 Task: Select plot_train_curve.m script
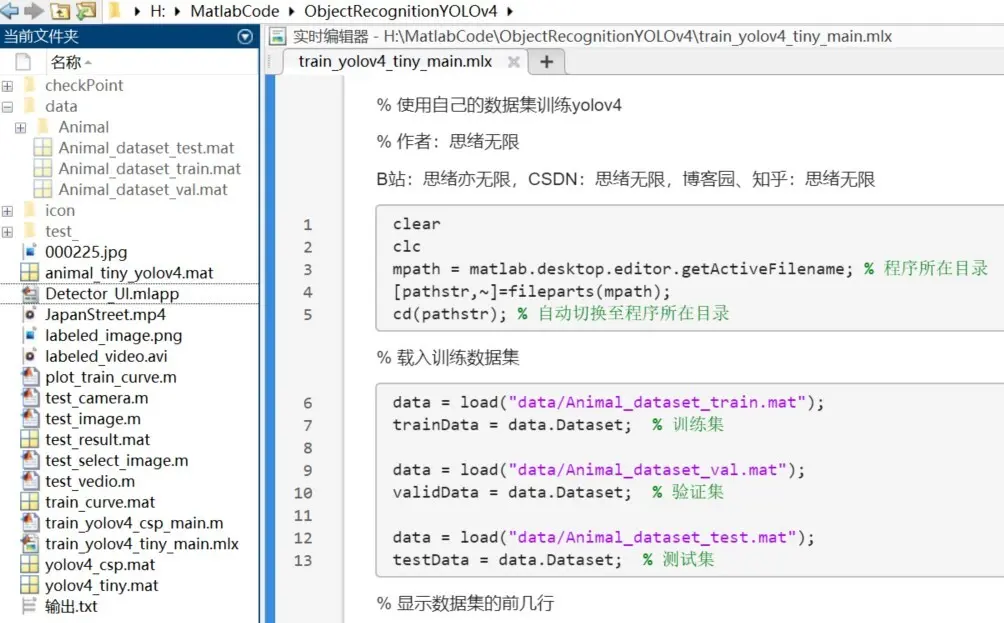[x=110, y=377]
